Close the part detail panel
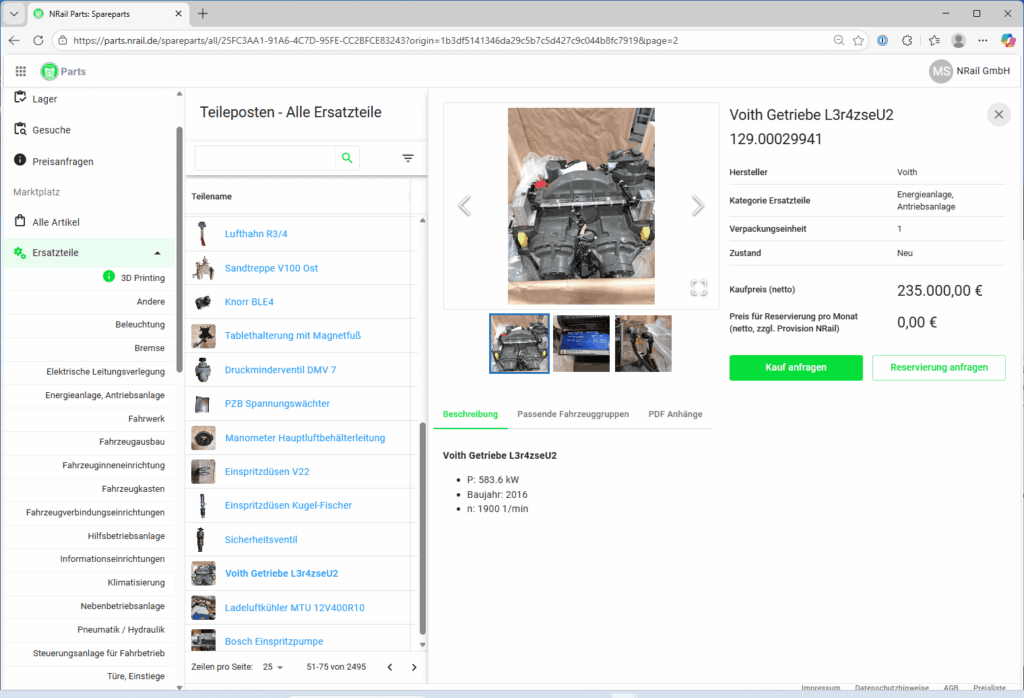 tap(998, 114)
